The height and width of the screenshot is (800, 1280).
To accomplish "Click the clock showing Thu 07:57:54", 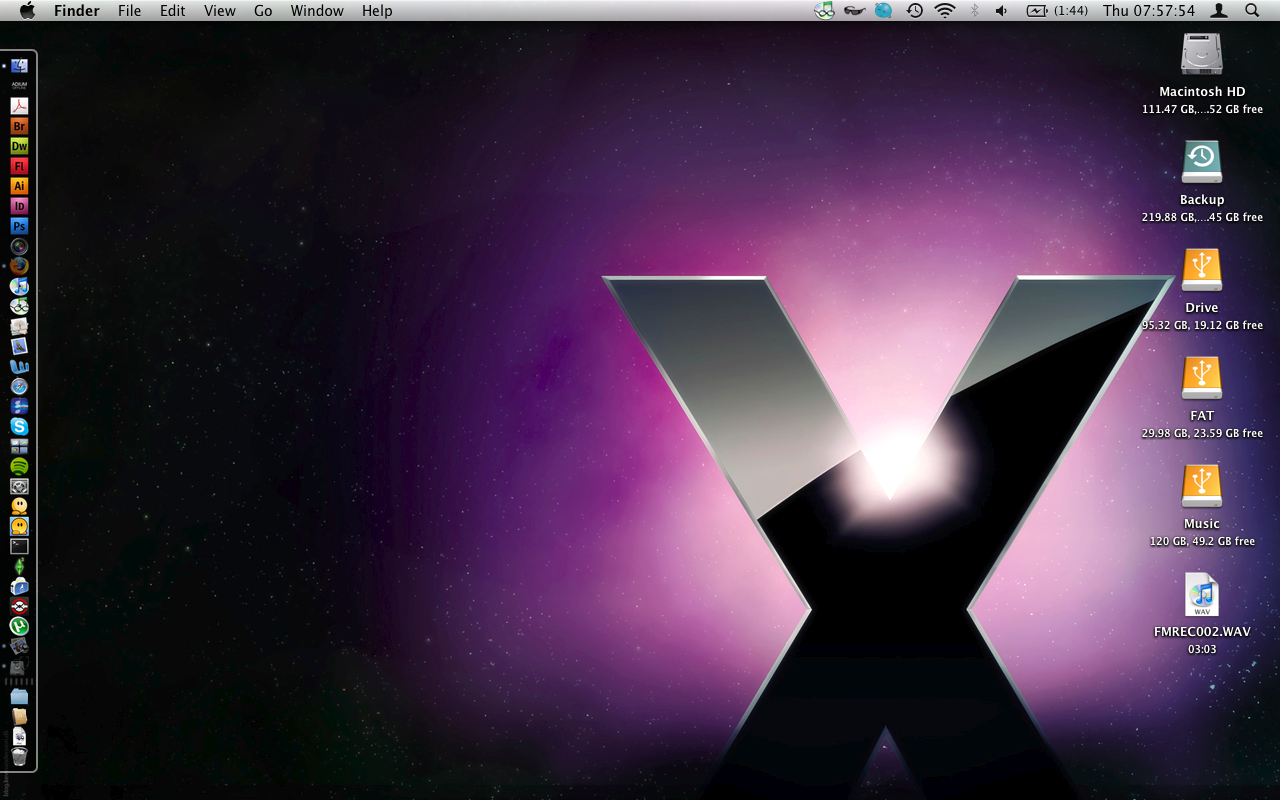I will pos(1149,11).
